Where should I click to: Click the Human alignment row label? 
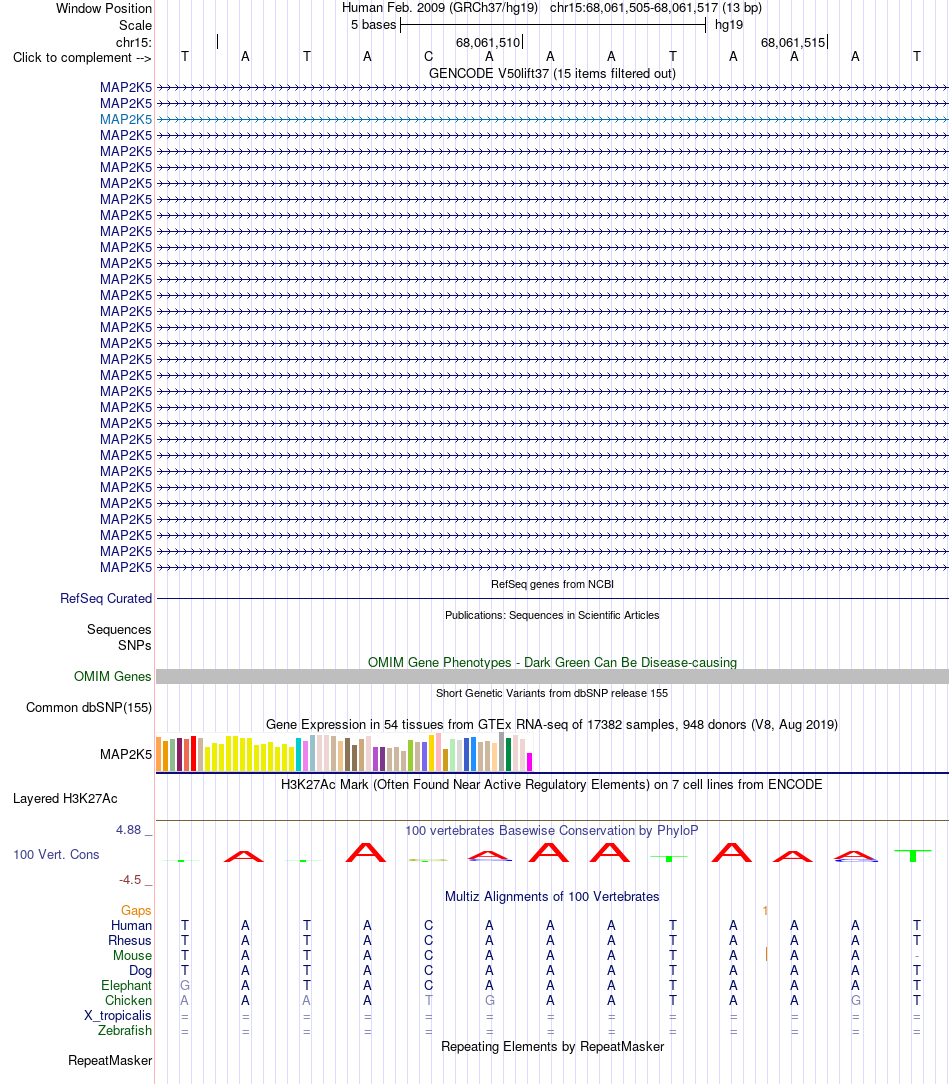(131, 926)
